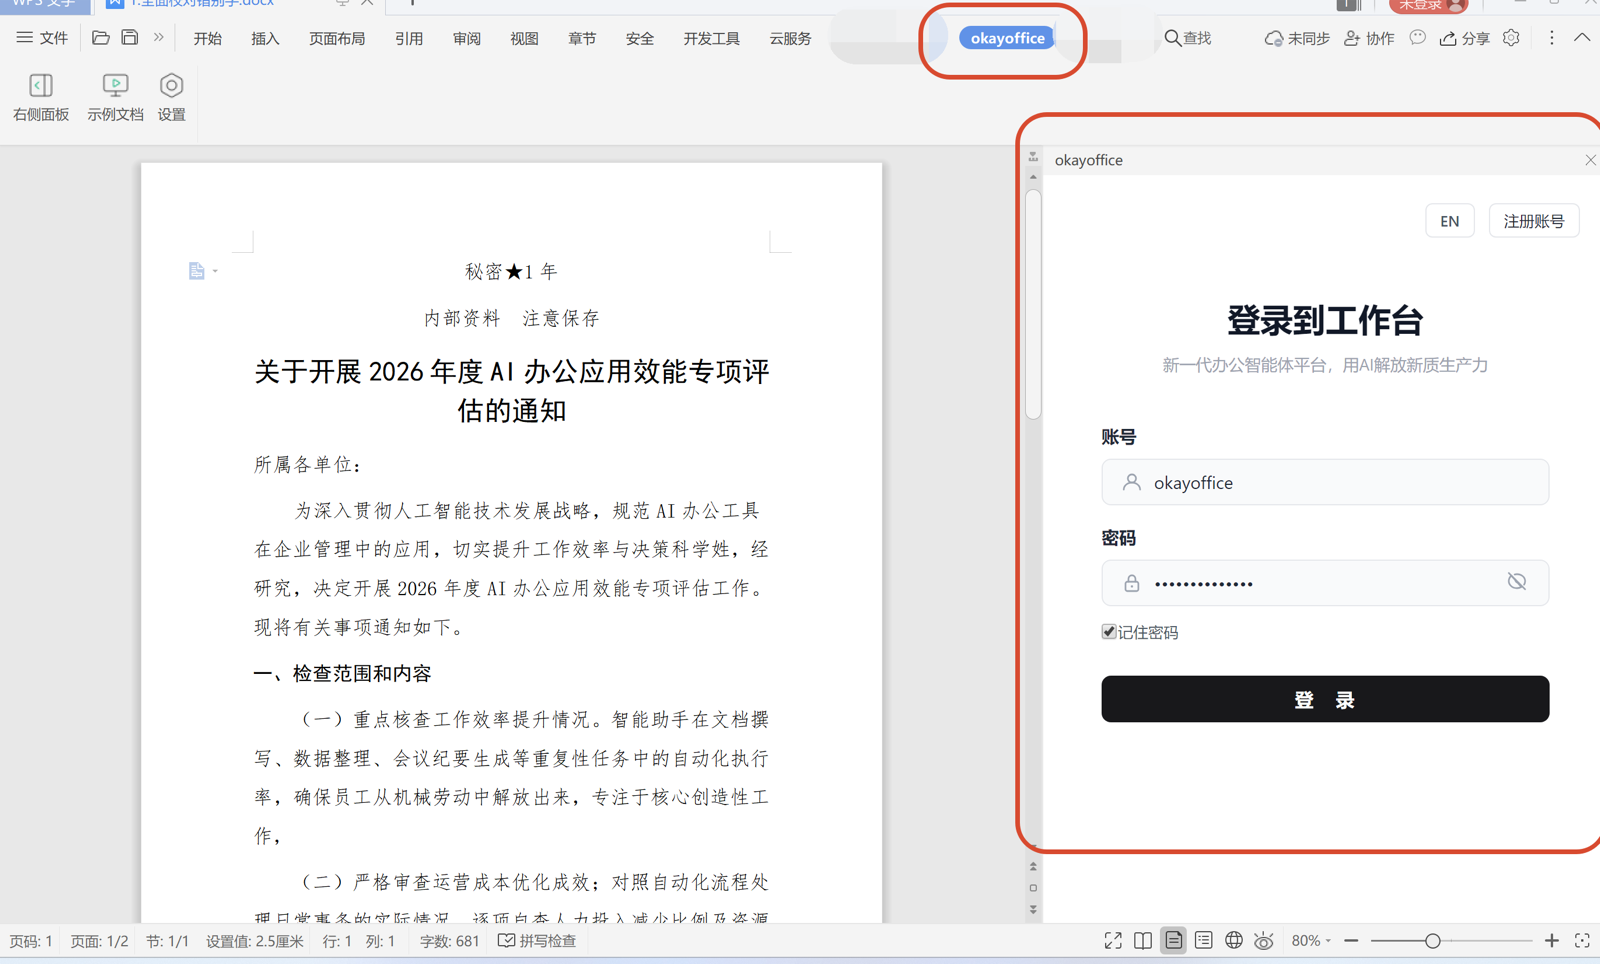Click the 注册账号 button
The image size is (1600, 964).
pos(1534,221)
